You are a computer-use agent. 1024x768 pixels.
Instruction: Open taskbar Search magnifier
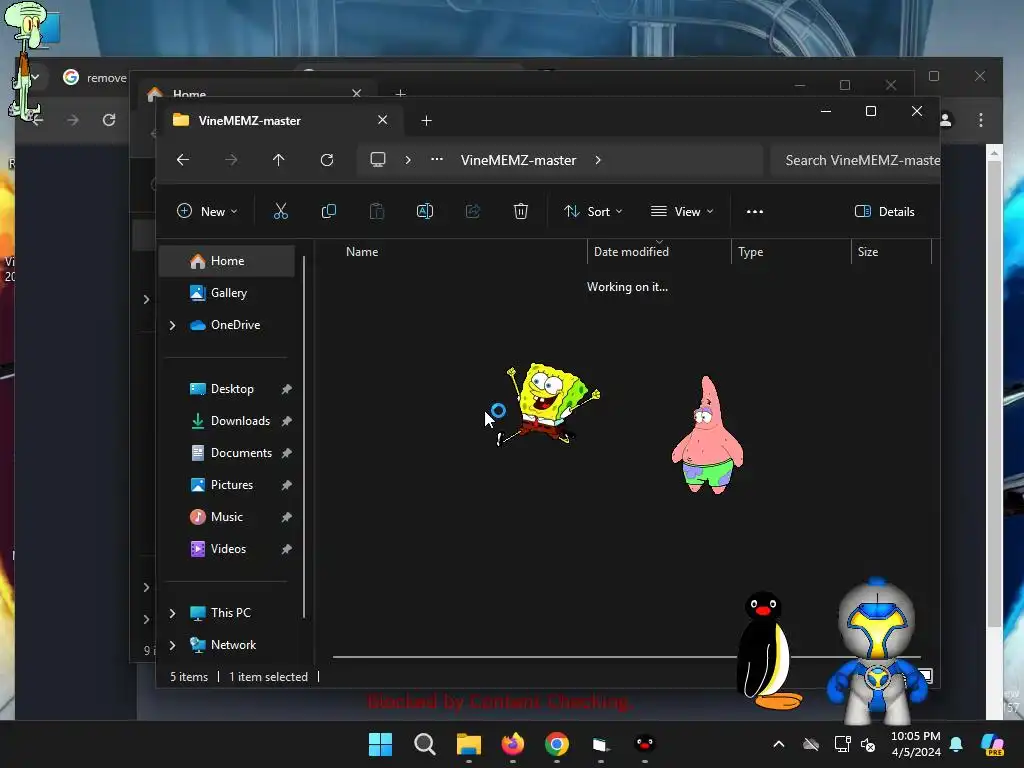[x=424, y=744]
